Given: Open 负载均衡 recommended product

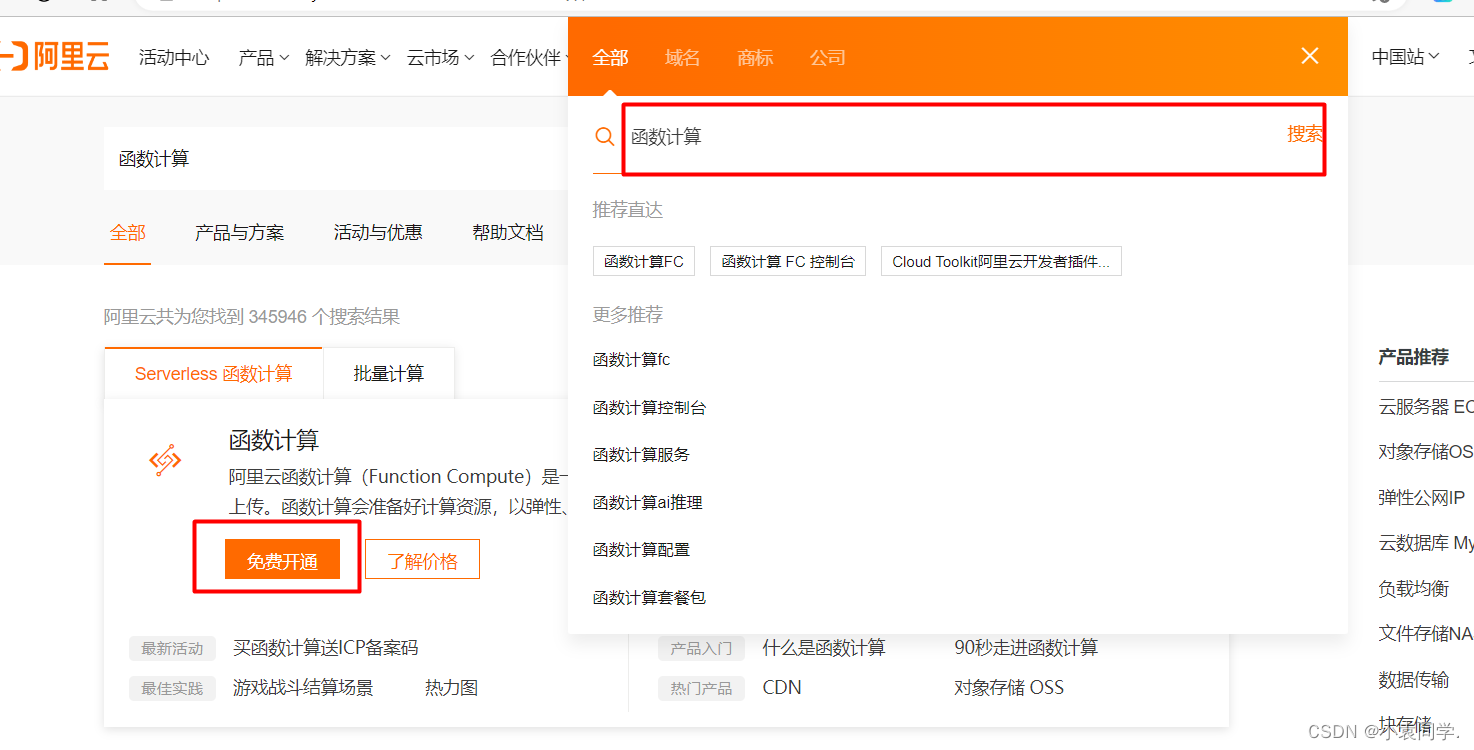Looking at the screenshot, I should pyautogui.click(x=1414, y=589).
